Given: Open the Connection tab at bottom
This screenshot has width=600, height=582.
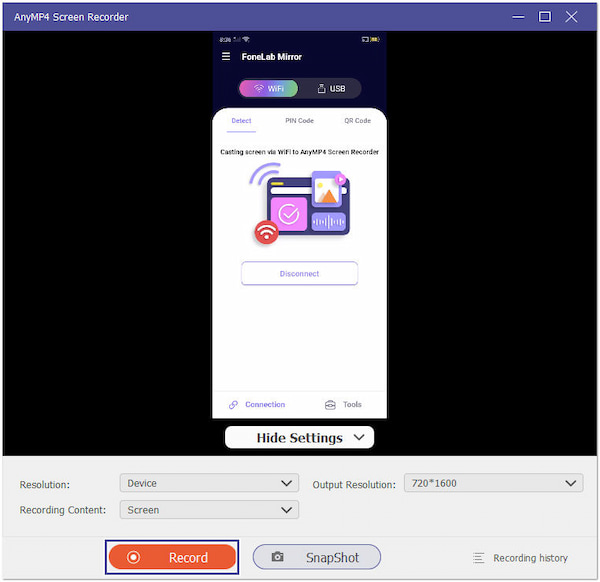Looking at the screenshot, I should 257,405.
